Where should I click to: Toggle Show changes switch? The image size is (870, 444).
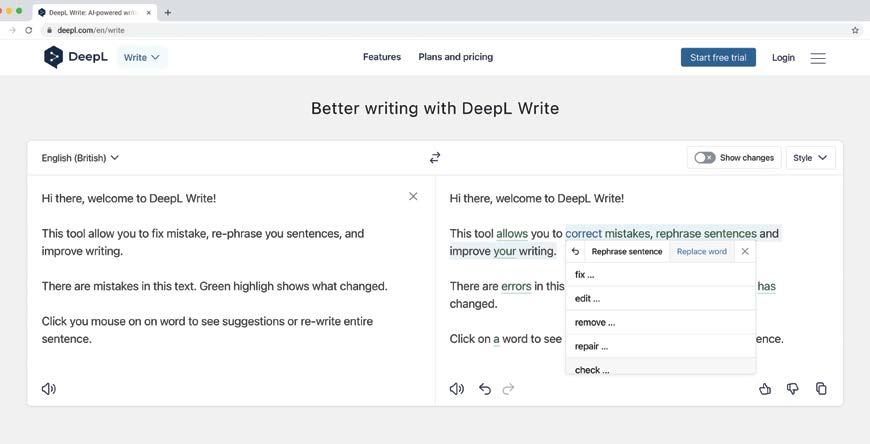coord(705,158)
